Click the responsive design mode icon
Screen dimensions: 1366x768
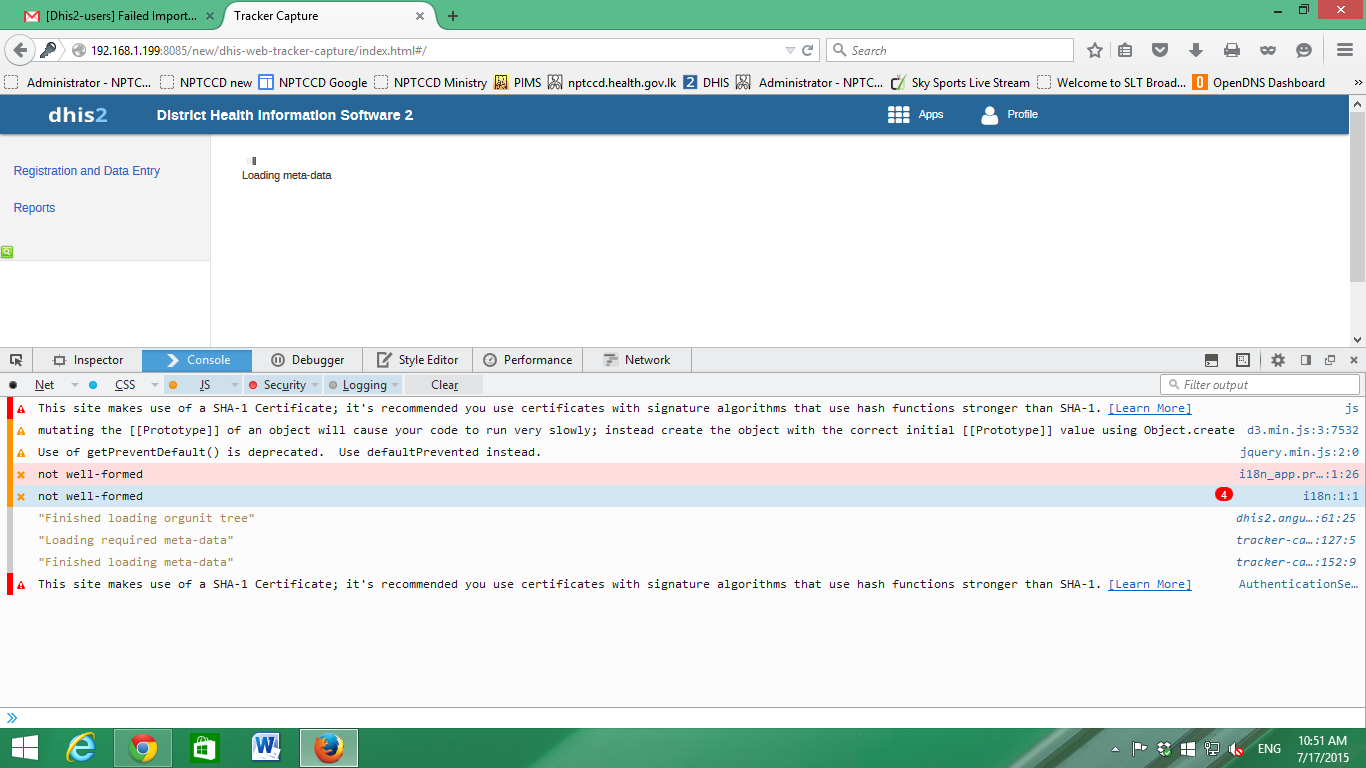(1243, 360)
